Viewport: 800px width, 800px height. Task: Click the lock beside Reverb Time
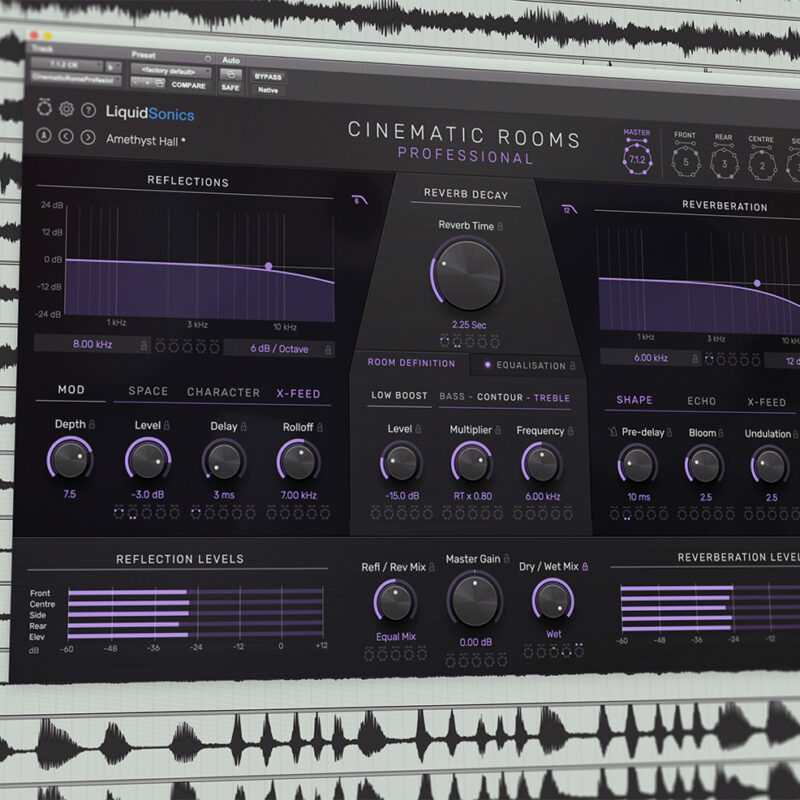(500, 226)
